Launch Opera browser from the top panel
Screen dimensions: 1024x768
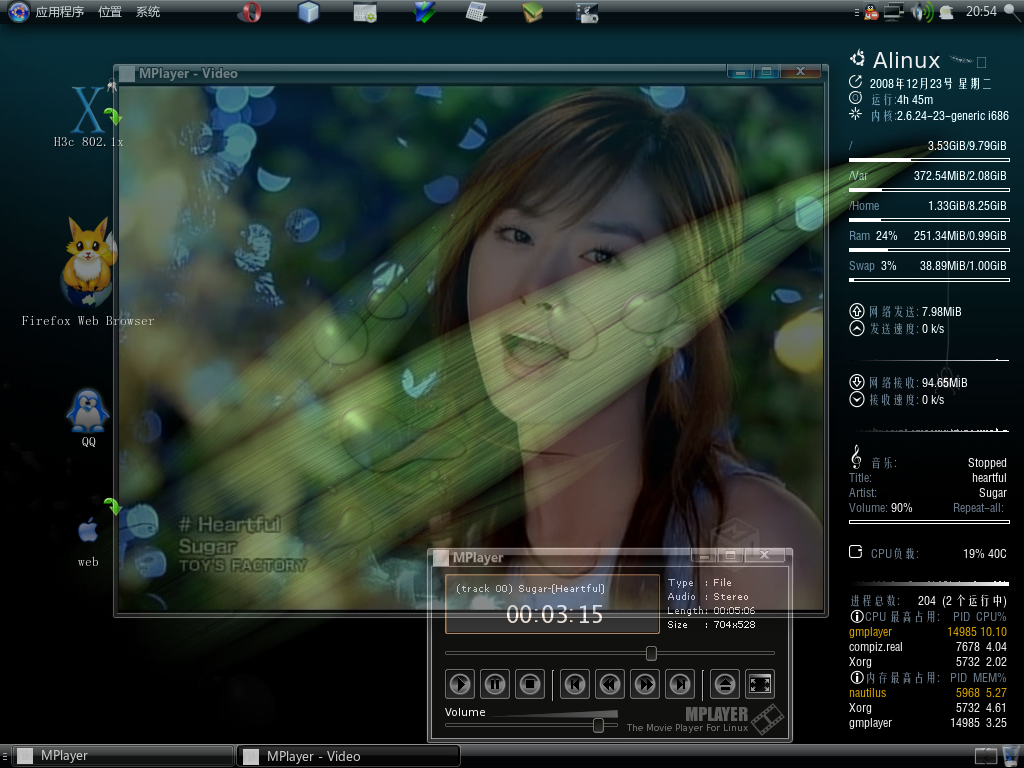250,12
